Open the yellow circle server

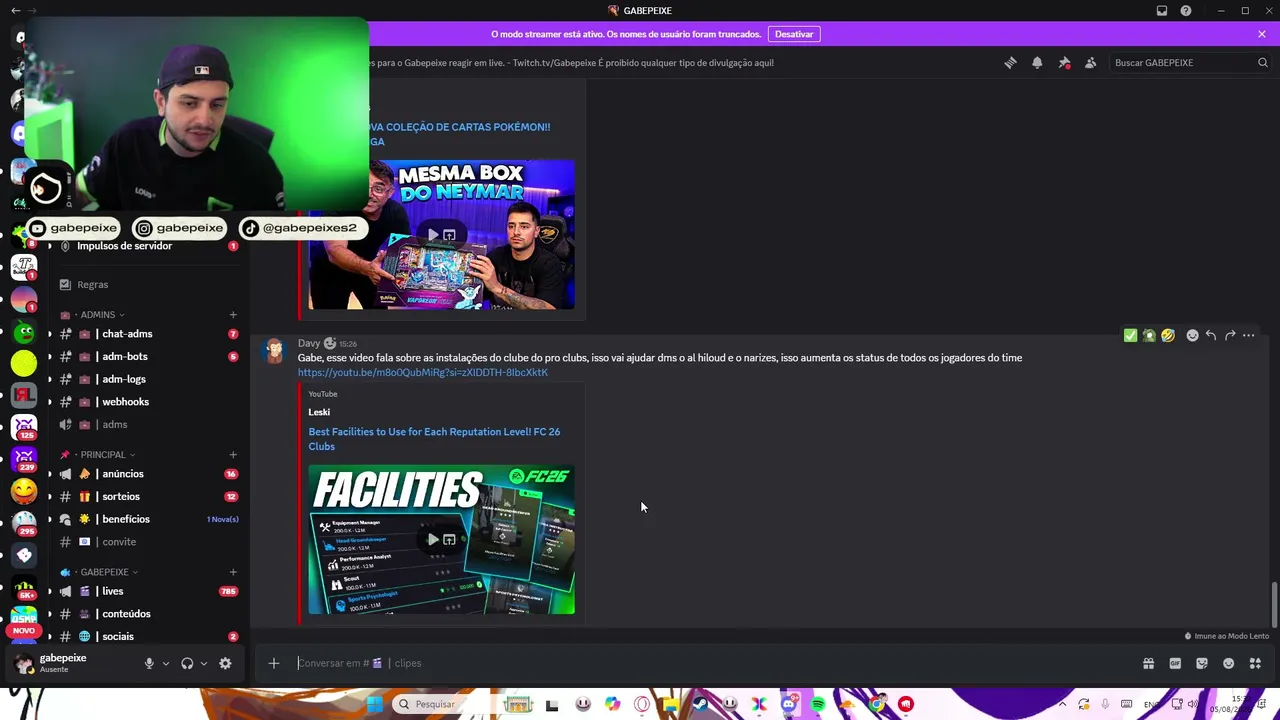pos(24,363)
